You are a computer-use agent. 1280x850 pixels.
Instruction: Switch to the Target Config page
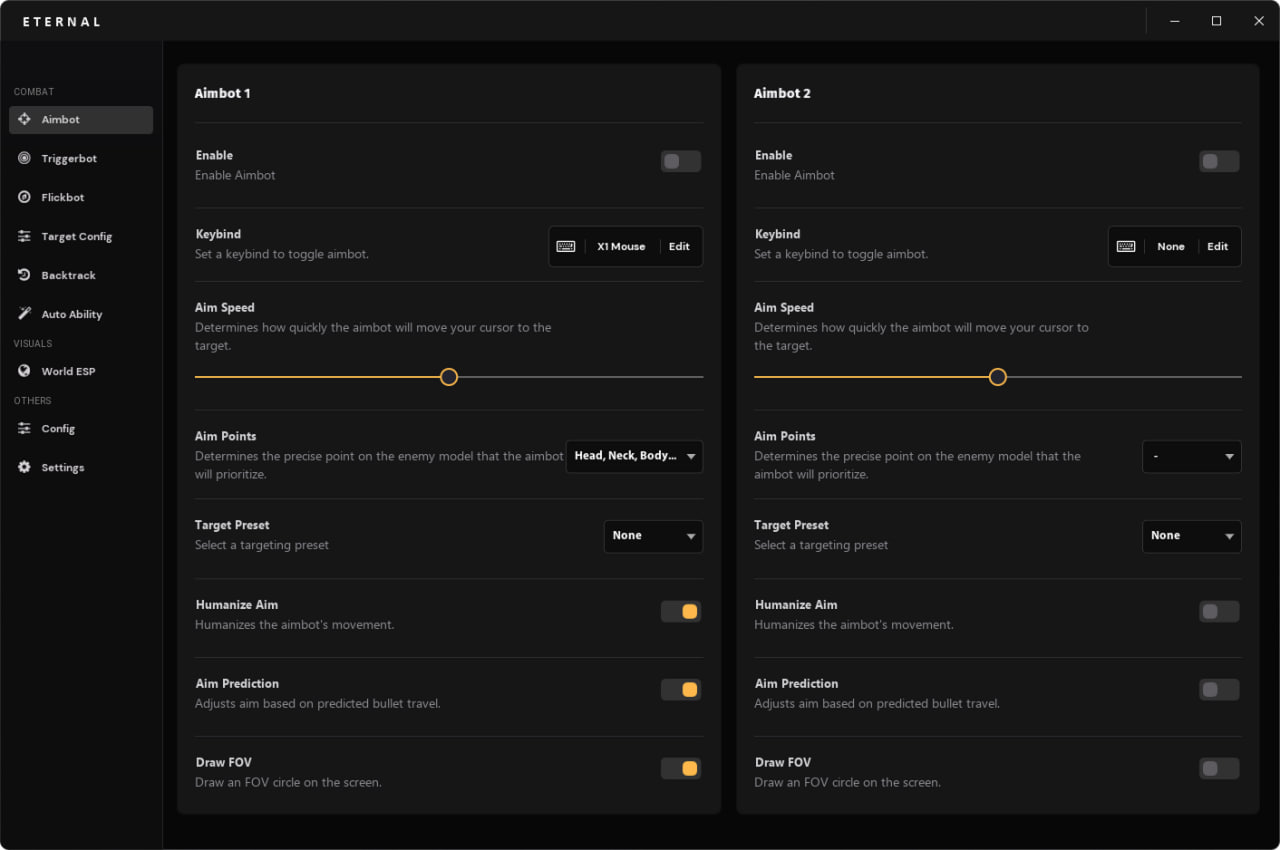[76, 236]
